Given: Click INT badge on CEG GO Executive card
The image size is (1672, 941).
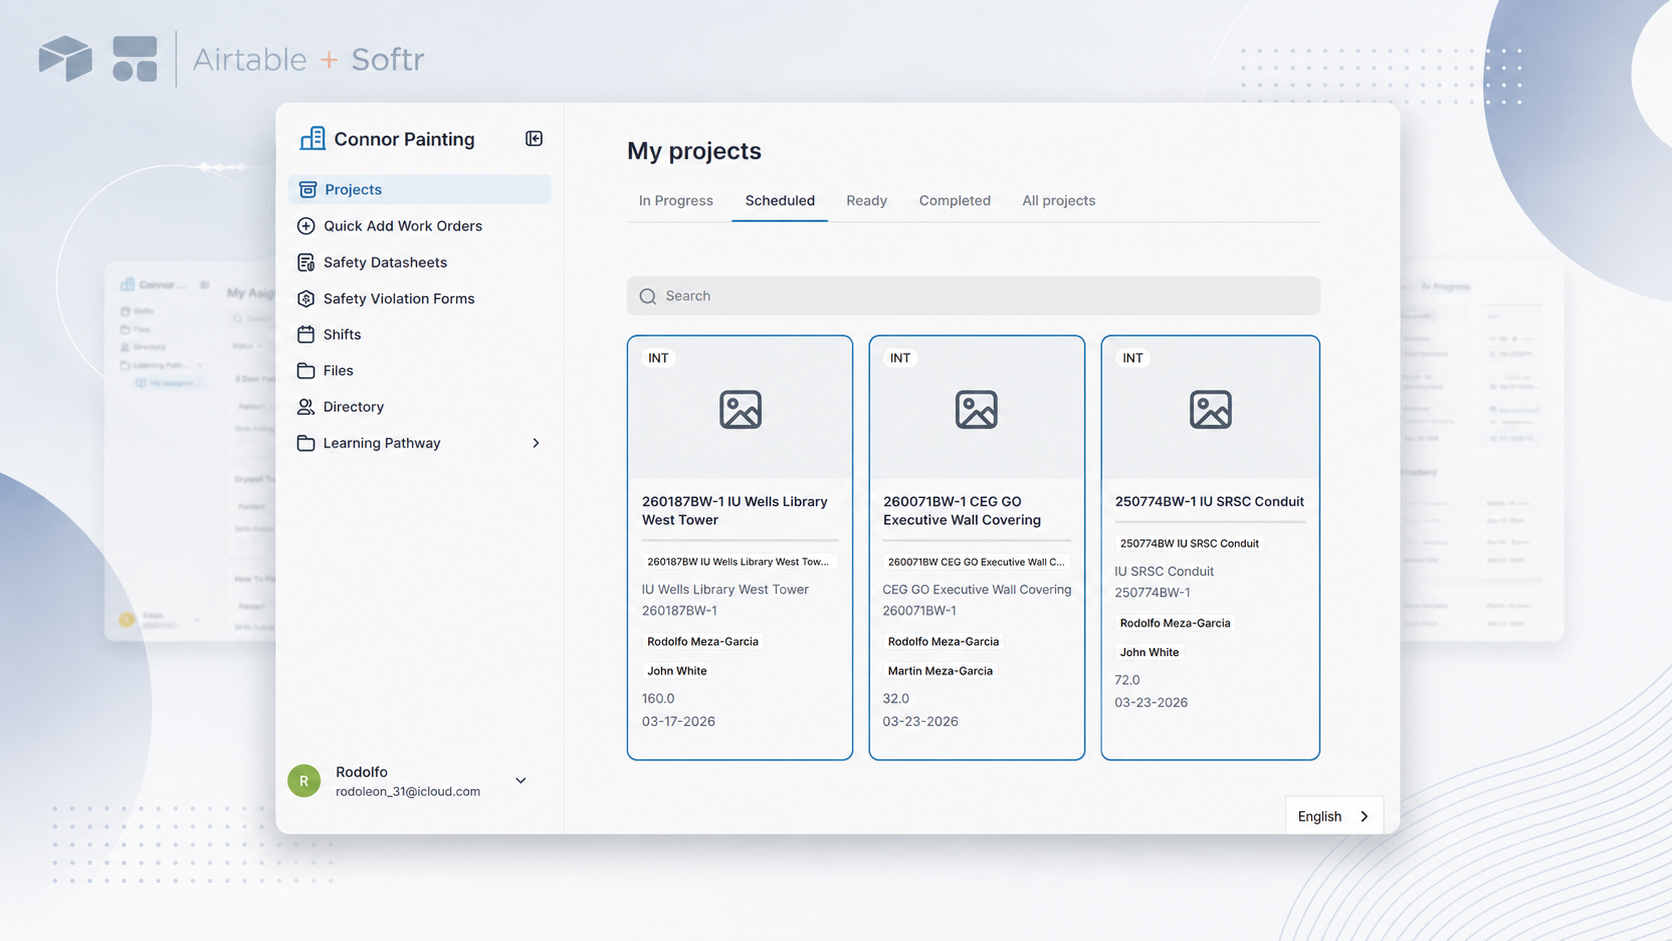Looking at the screenshot, I should 900,358.
